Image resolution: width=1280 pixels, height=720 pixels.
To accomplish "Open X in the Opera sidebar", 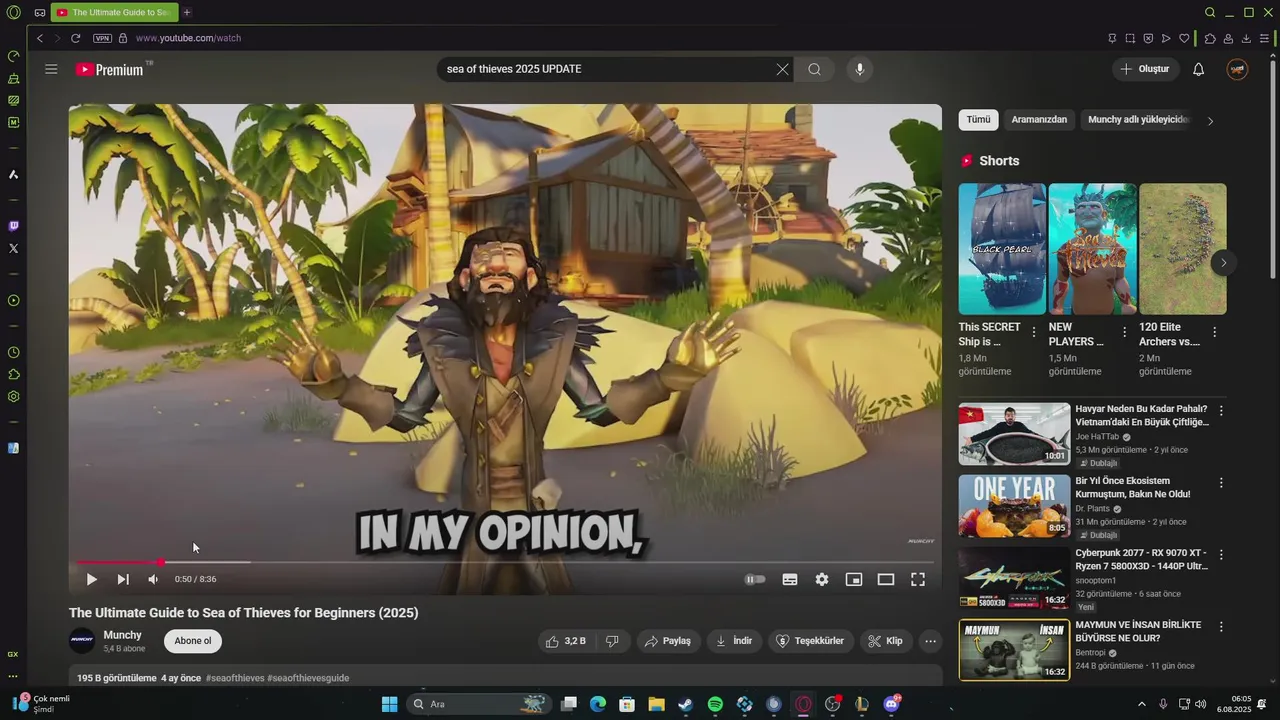I will pyautogui.click(x=13, y=248).
